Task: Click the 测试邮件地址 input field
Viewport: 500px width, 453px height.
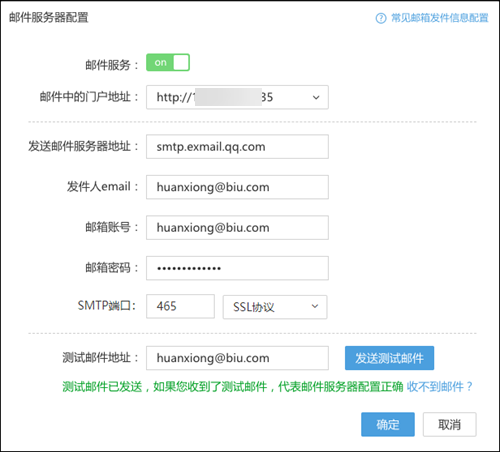Action: [x=237, y=358]
